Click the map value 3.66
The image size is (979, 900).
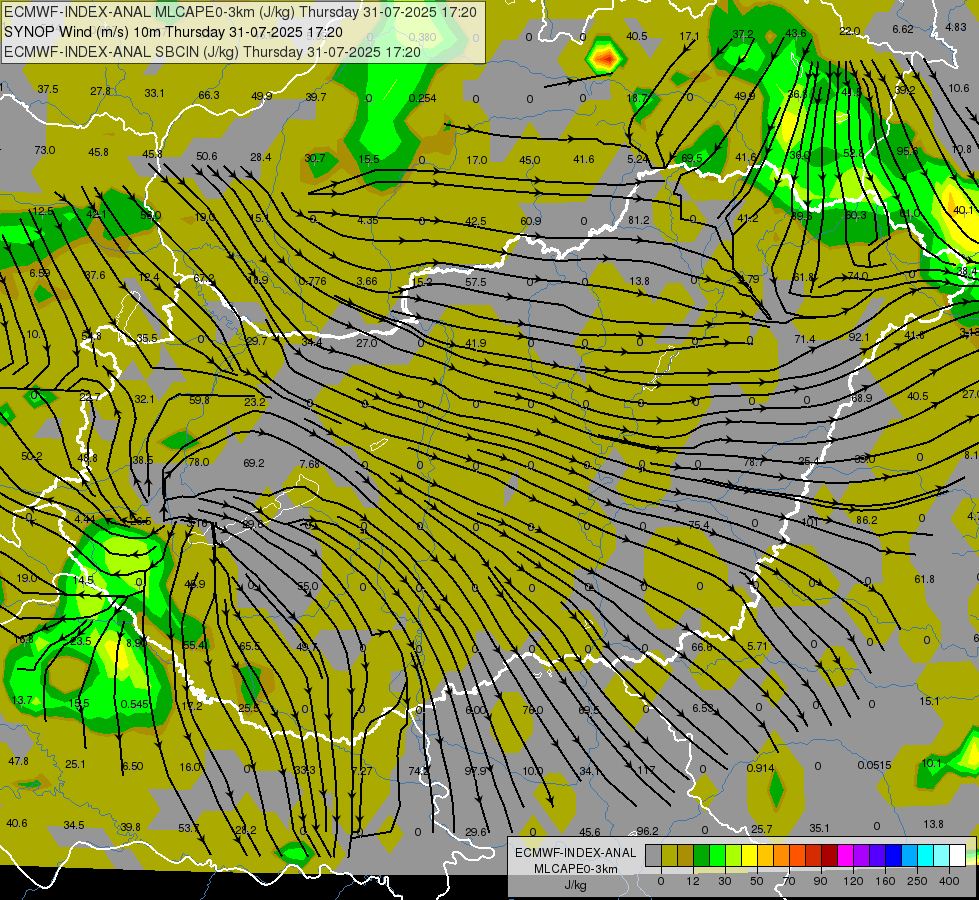point(367,281)
